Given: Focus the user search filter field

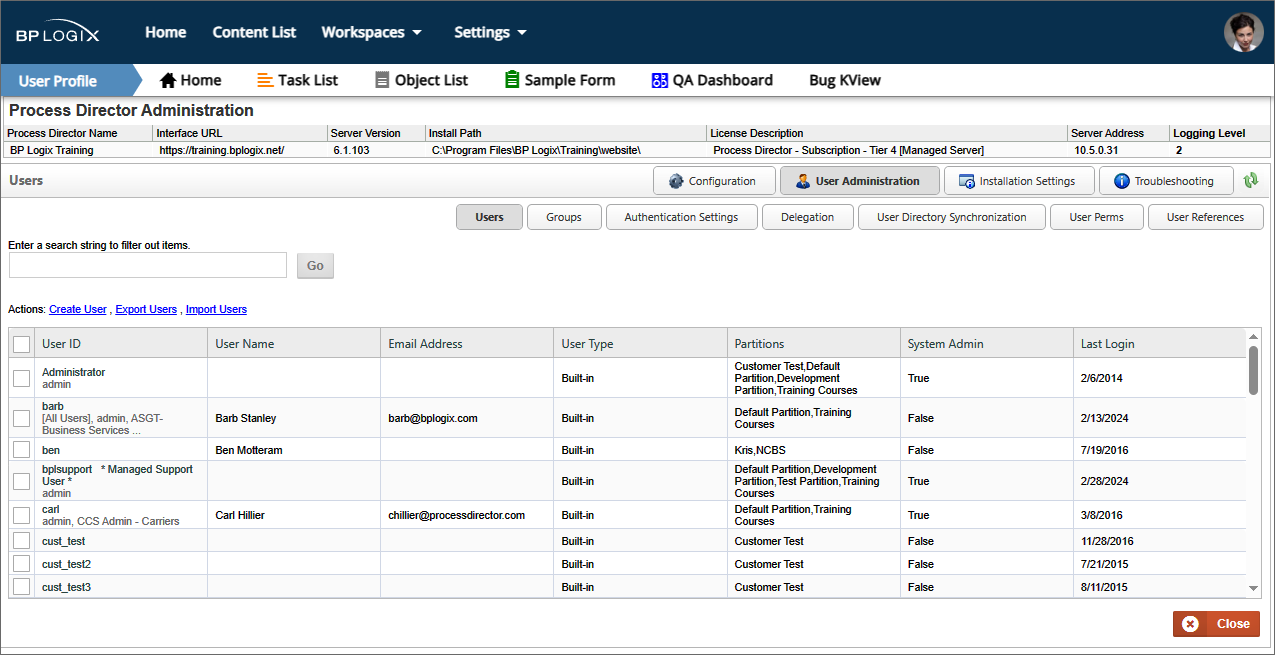Looking at the screenshot, I should tap(148, 265).
